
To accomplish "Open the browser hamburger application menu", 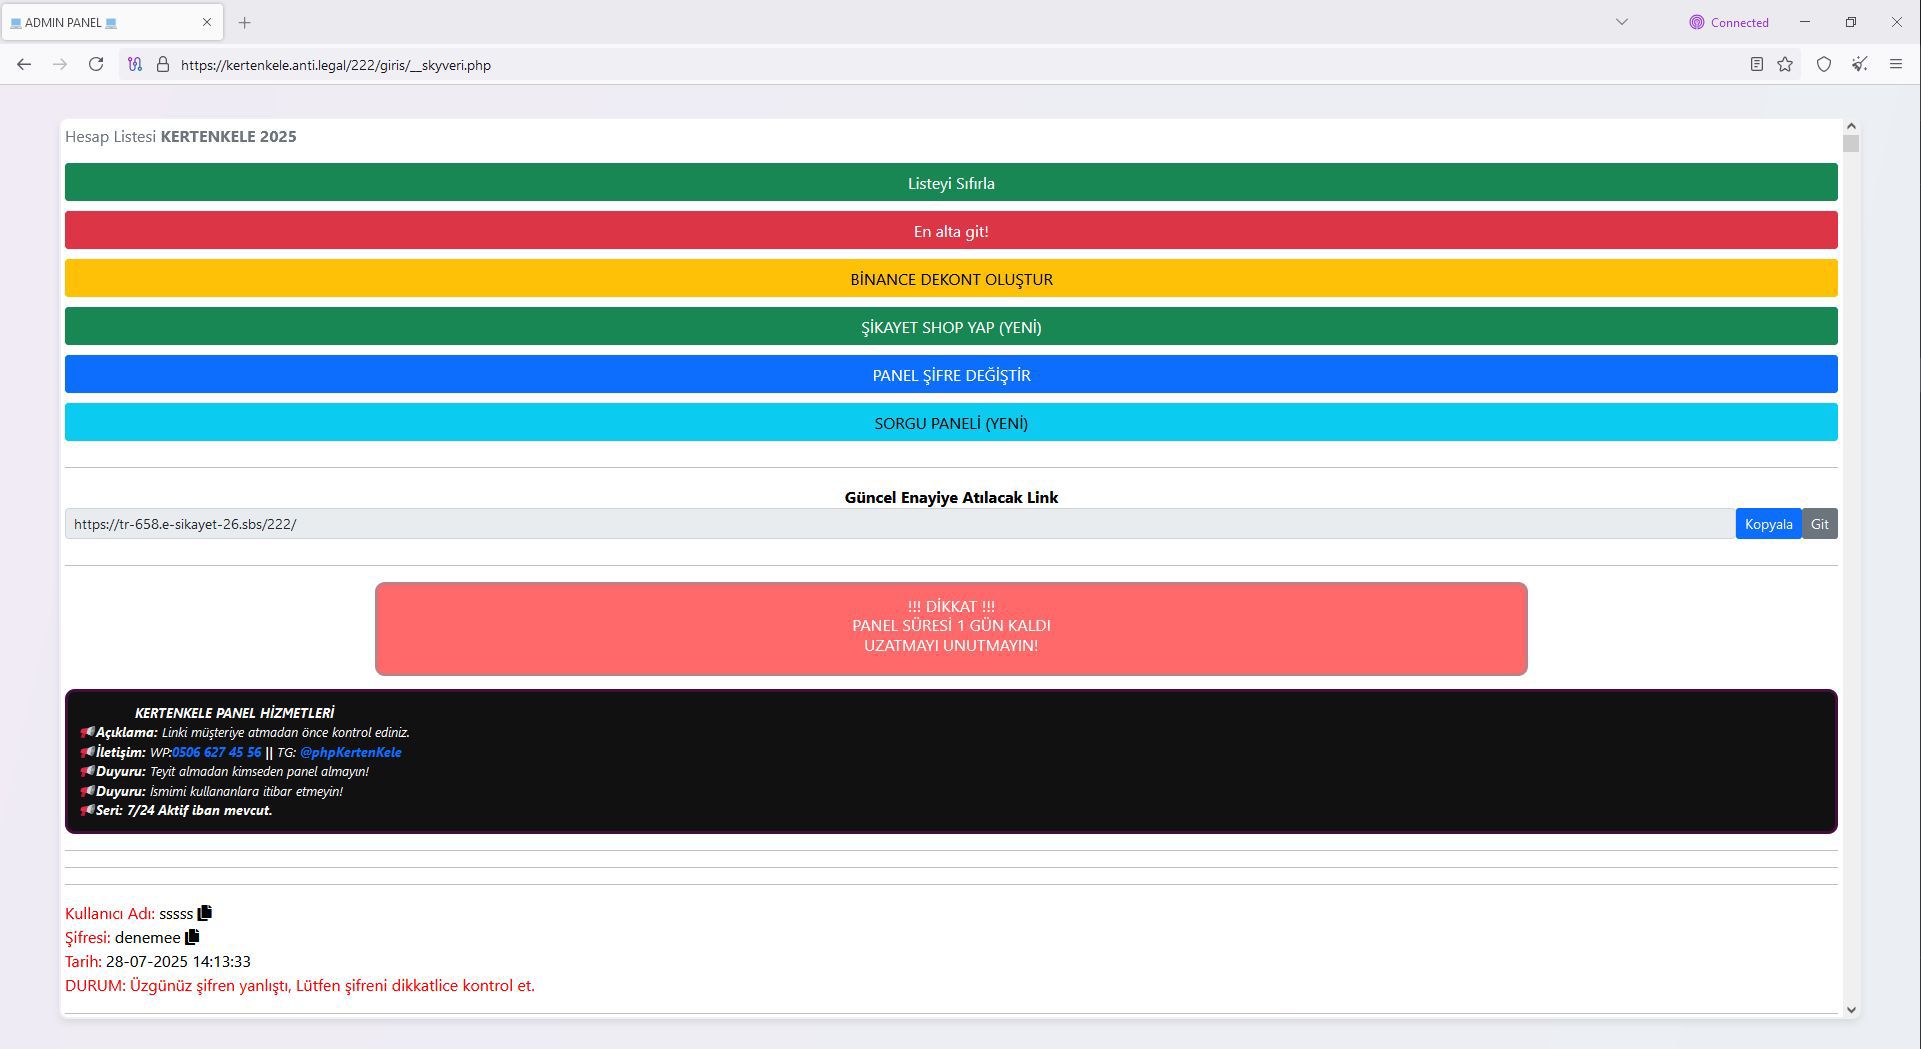I will point(1895,65).
